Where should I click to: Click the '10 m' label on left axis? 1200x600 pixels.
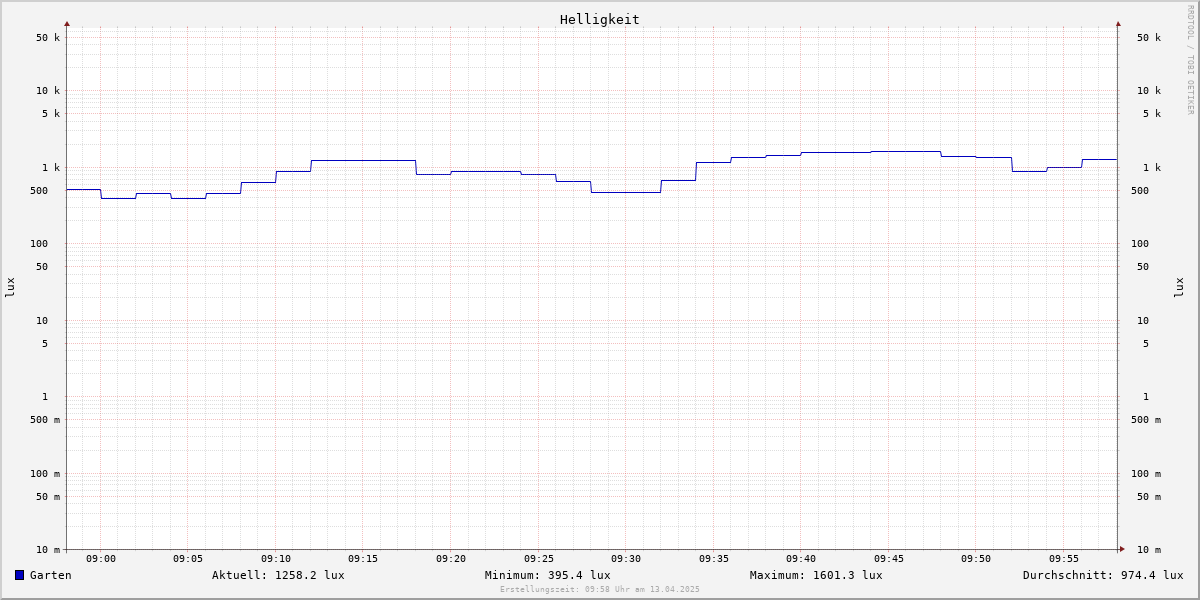48,550
